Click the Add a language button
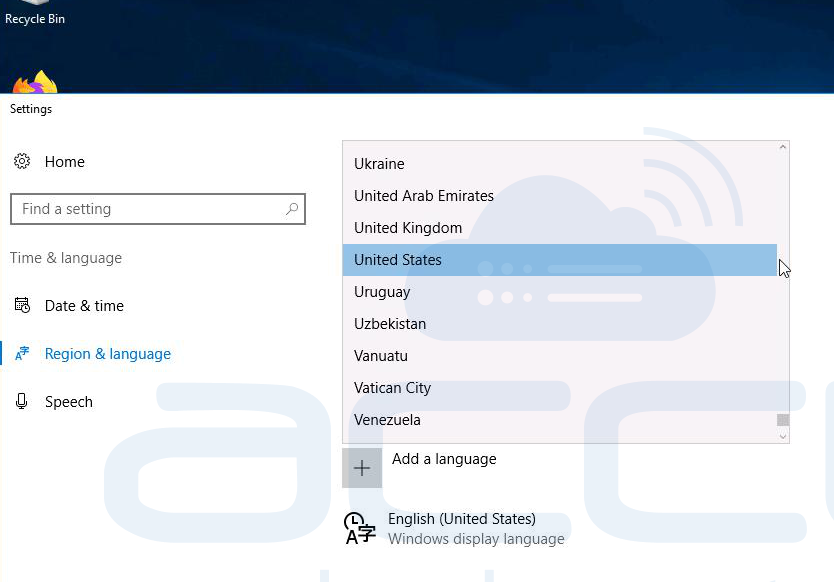 coord(444,459)
